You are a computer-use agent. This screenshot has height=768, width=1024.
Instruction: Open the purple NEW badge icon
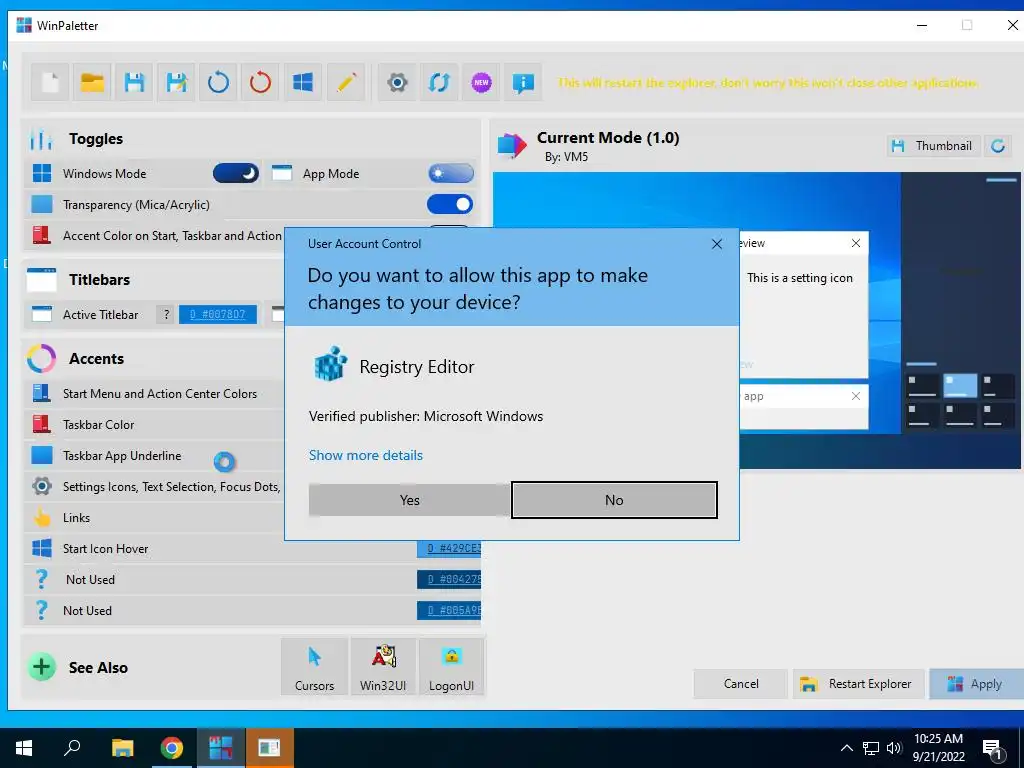coord(481,83)
